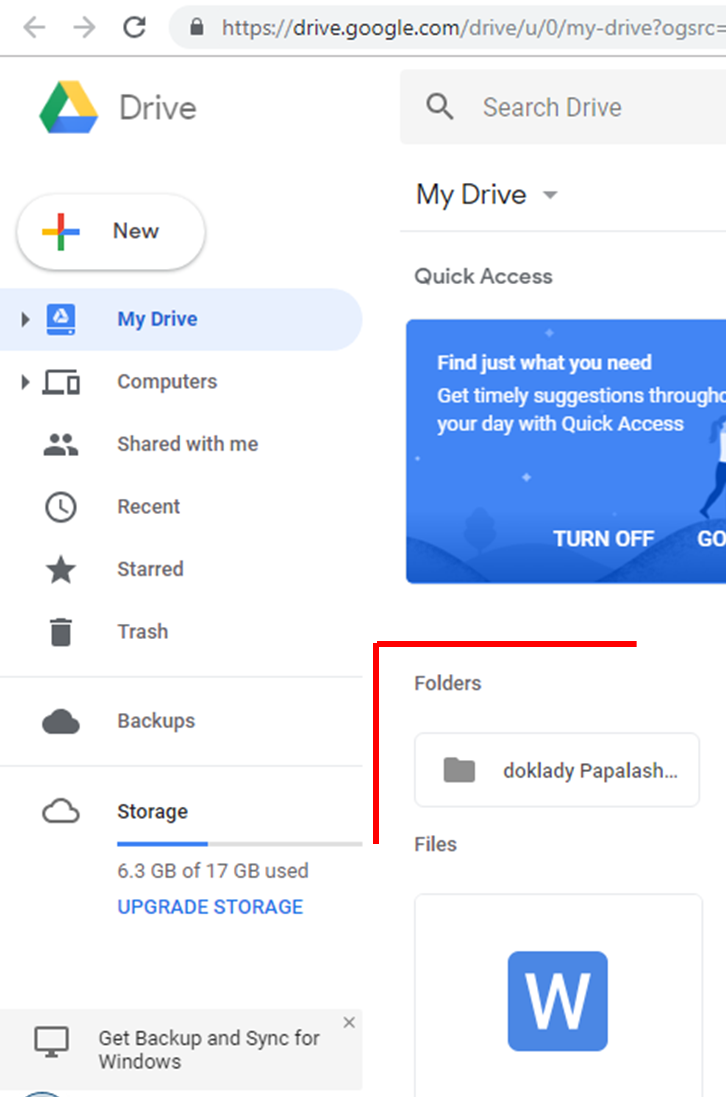Select the Word document thumbnail
Viewport: 726px width, 1097px height.
(557, 1000)
